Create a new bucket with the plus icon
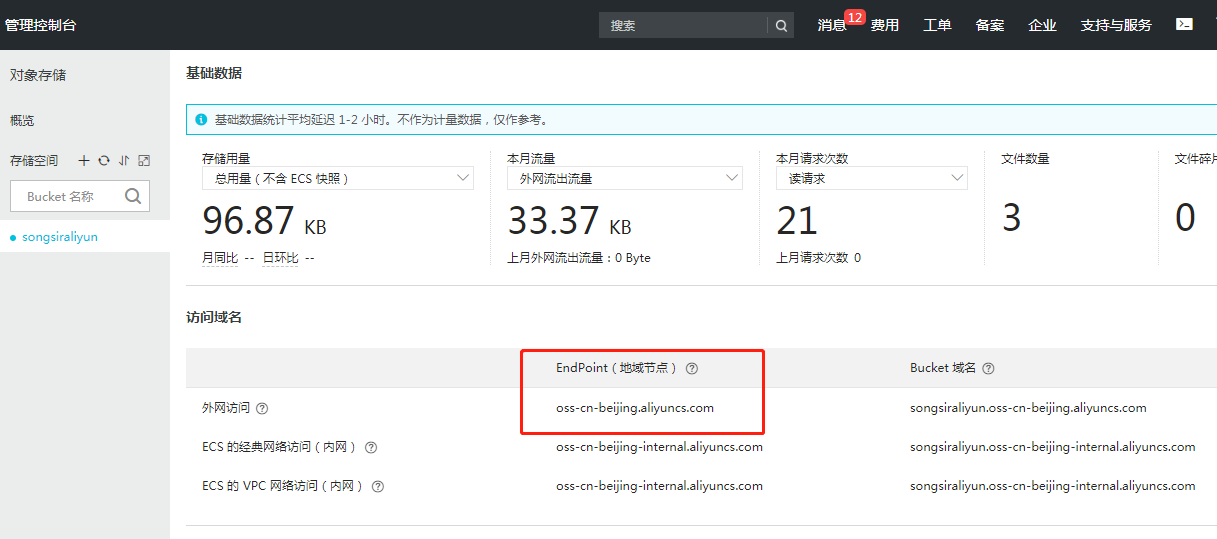This screenshot has width=1217, height=539. [x=84, y=160]
